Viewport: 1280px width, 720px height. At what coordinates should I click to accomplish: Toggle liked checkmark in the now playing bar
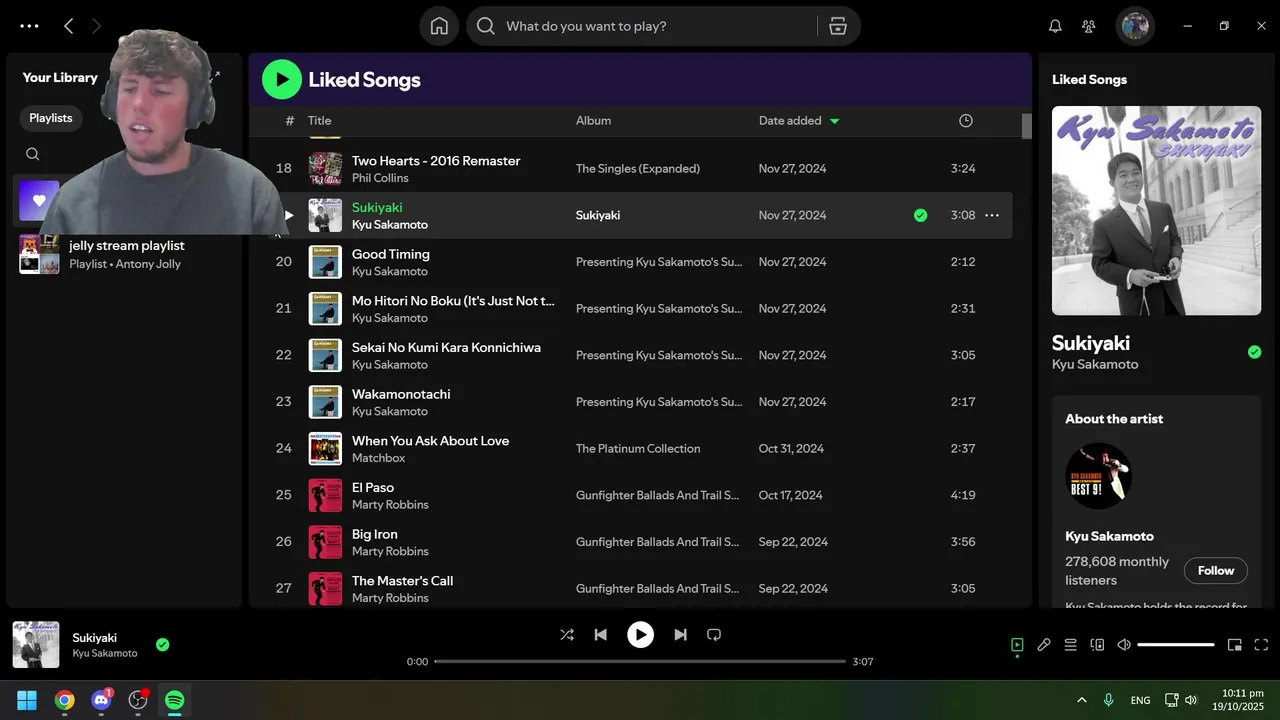[x=162, y=645]
